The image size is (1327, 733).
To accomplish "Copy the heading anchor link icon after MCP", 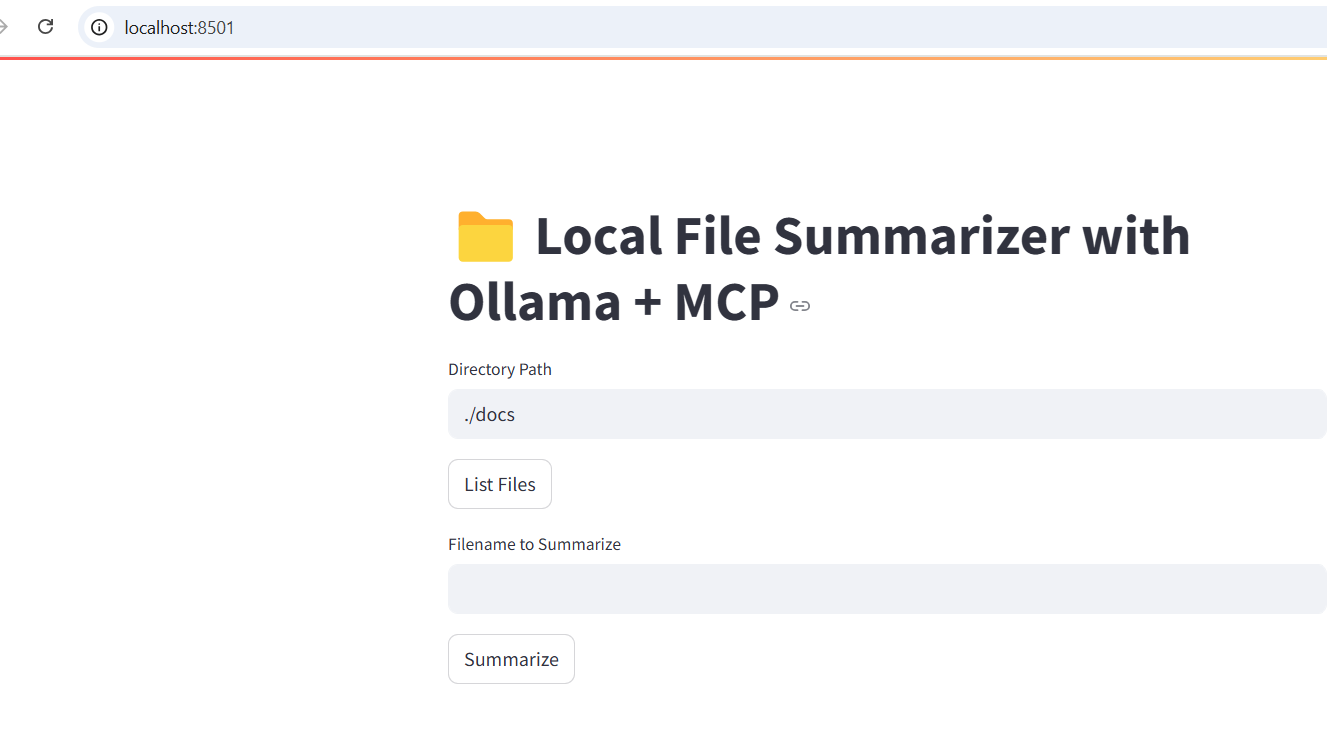I will 800,306.
